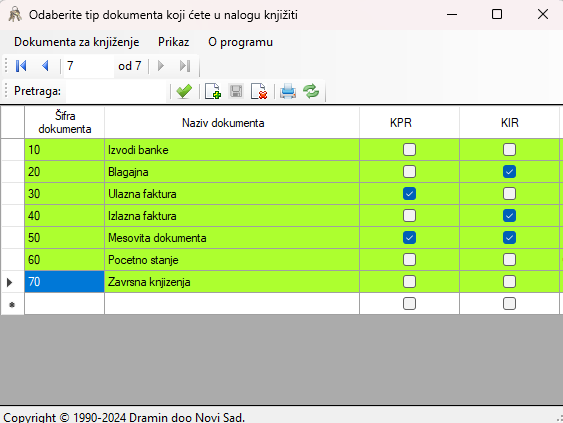Viewport: 563px width, 423px height.
Task: Uncheck the KPR box for Ulazna faktura
Action: (409, 194)
